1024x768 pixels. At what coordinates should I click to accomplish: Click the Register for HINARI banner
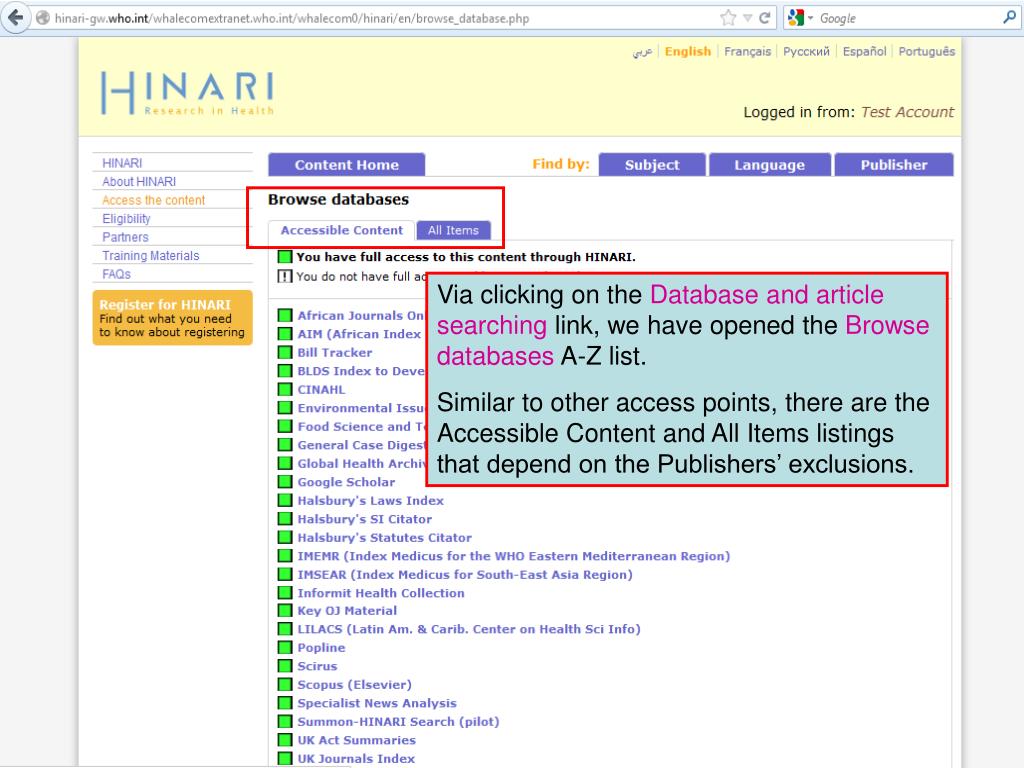point(172,318)
